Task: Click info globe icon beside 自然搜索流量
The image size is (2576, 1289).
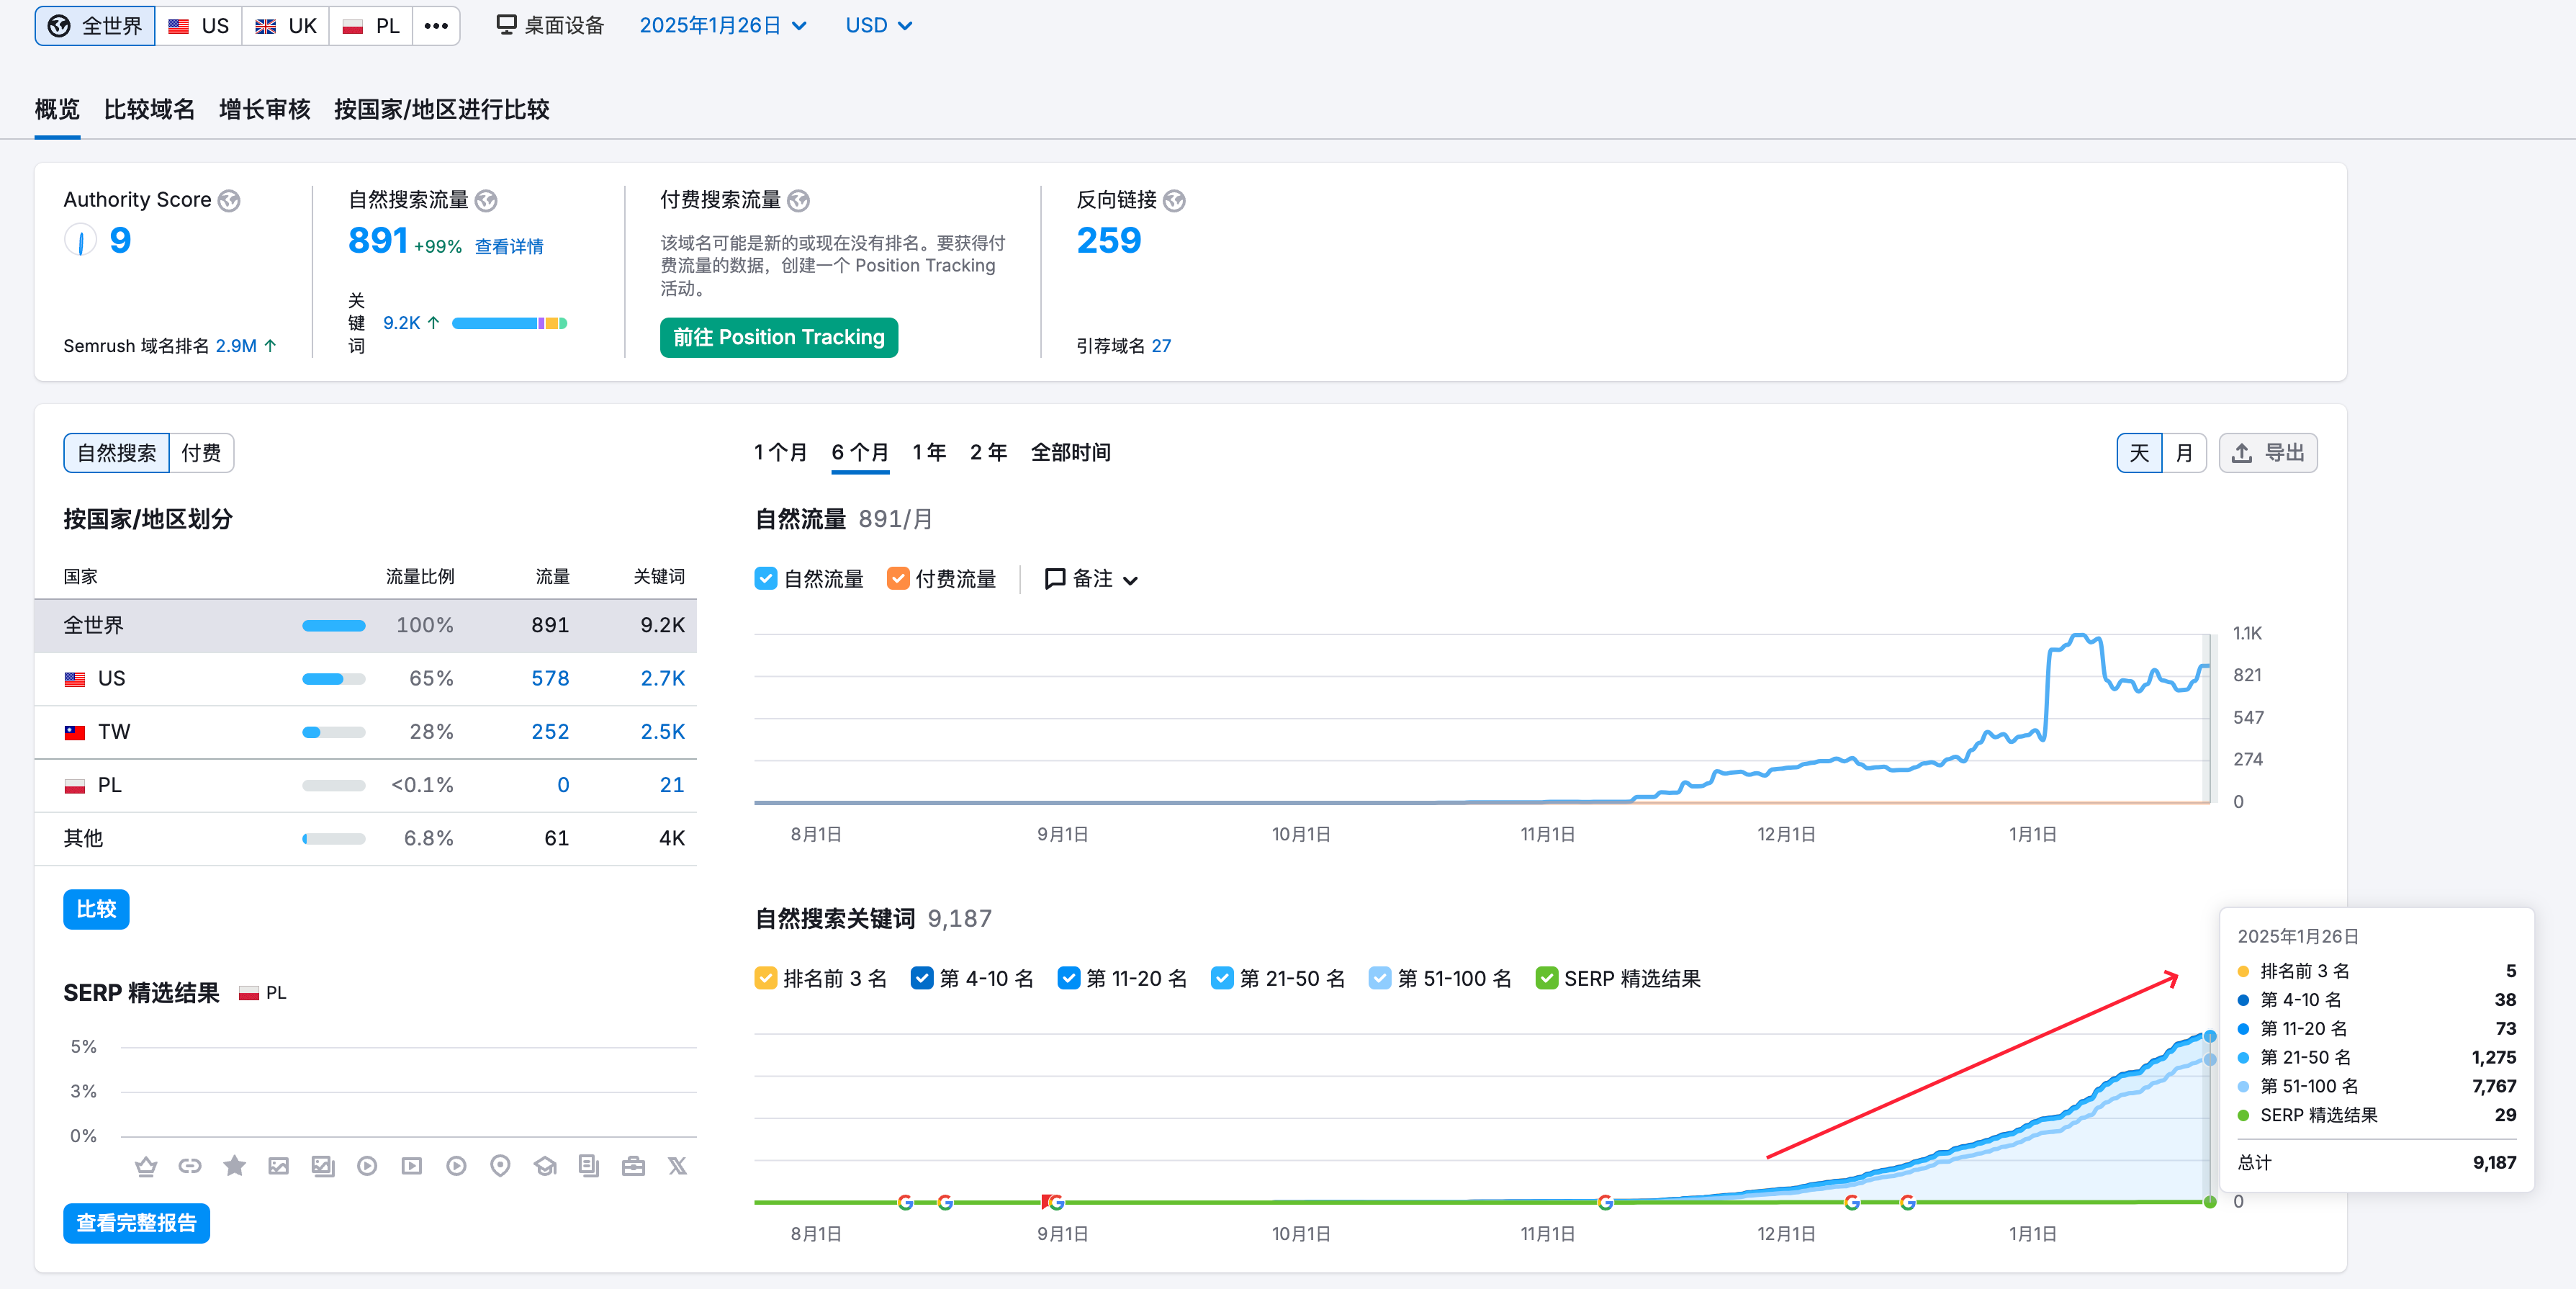Action: (x=486, y=201)
